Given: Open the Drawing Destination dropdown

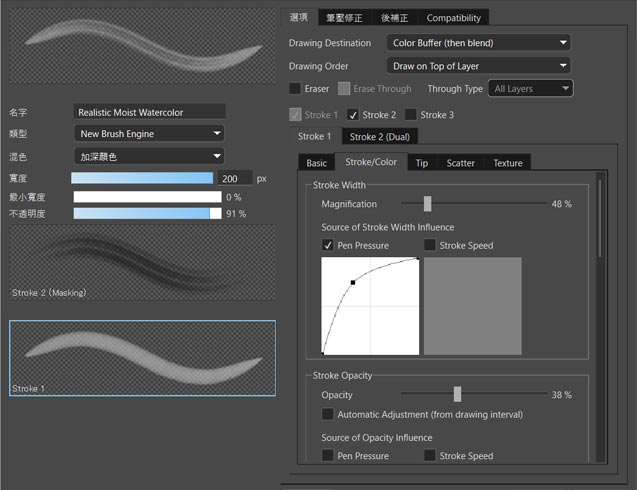Looking at the screenshot, I should pos(478,43).
